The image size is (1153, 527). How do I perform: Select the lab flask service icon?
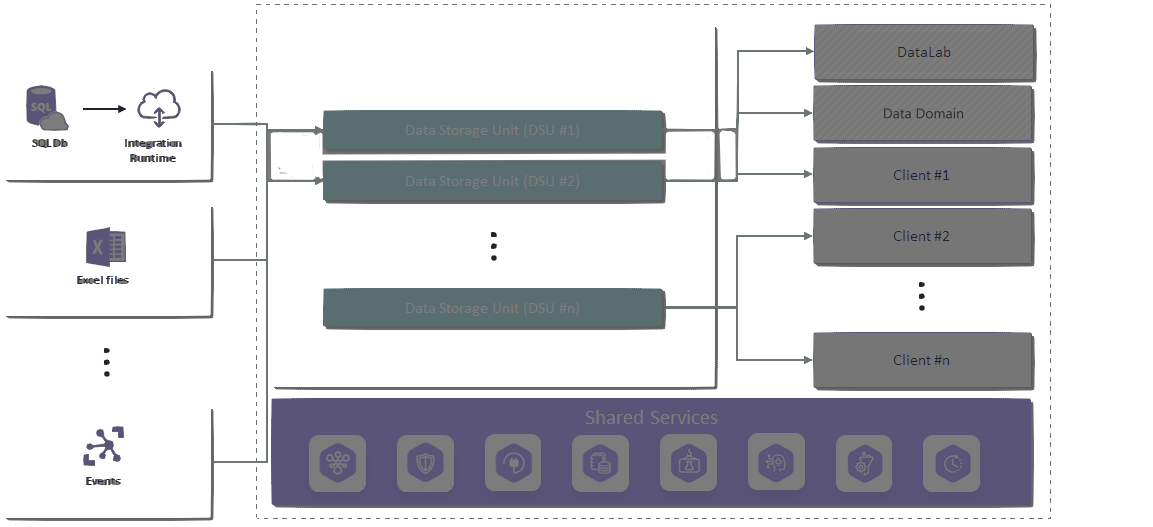[x=688, y=462]
